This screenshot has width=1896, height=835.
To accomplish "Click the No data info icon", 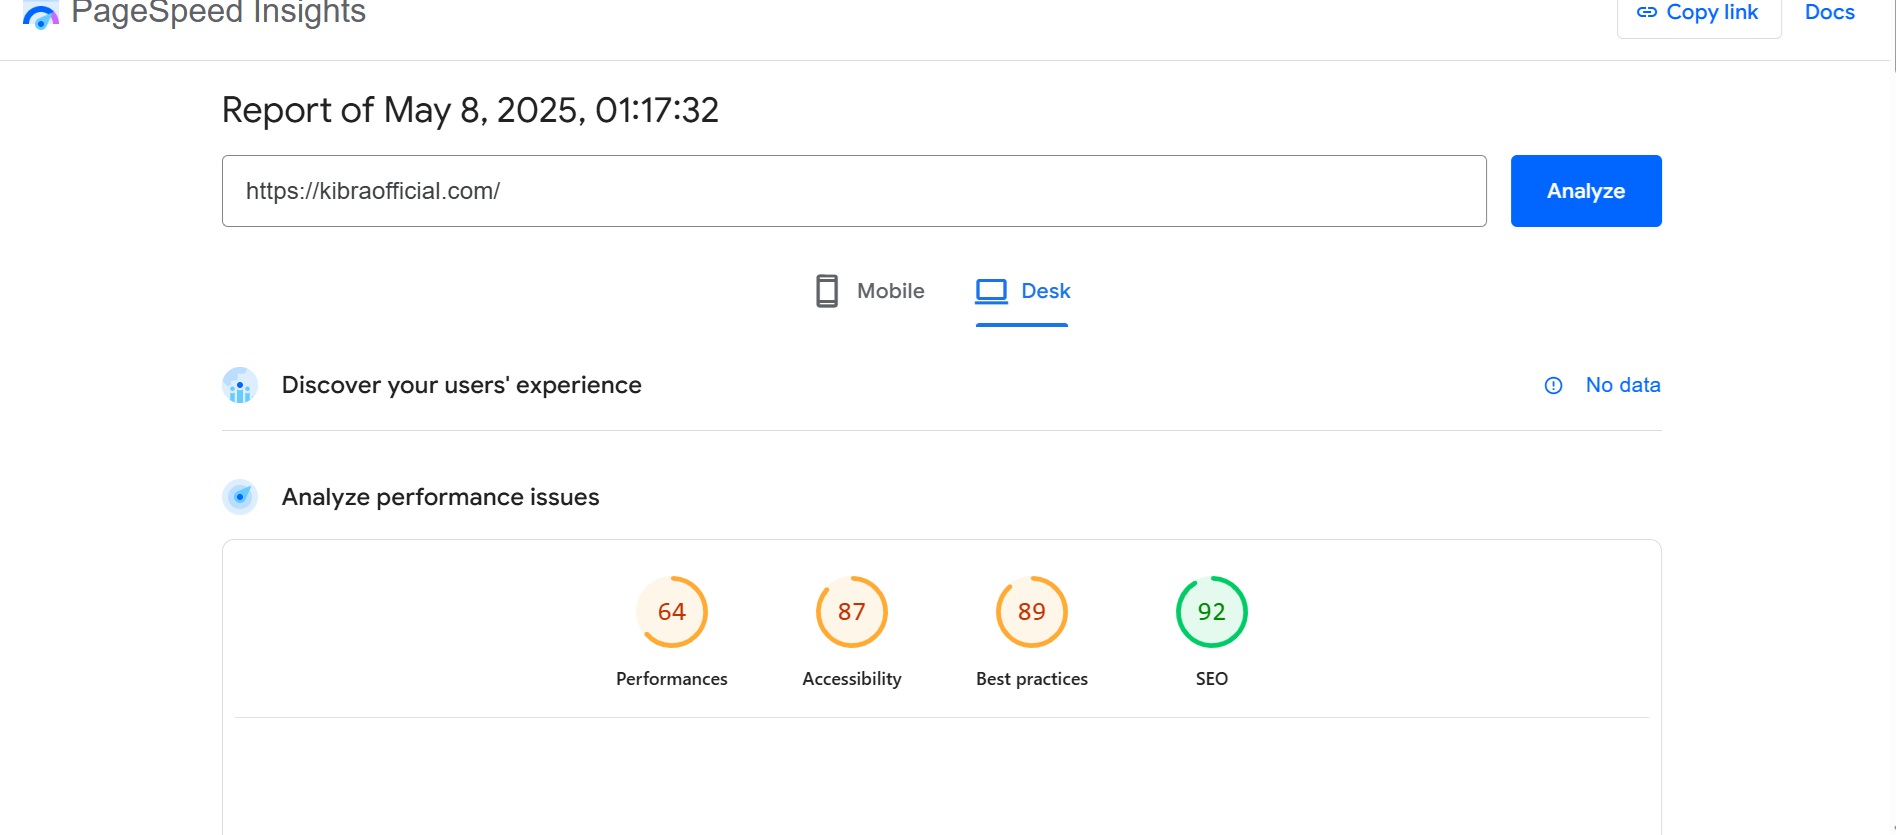I will tap(1553, 385).
